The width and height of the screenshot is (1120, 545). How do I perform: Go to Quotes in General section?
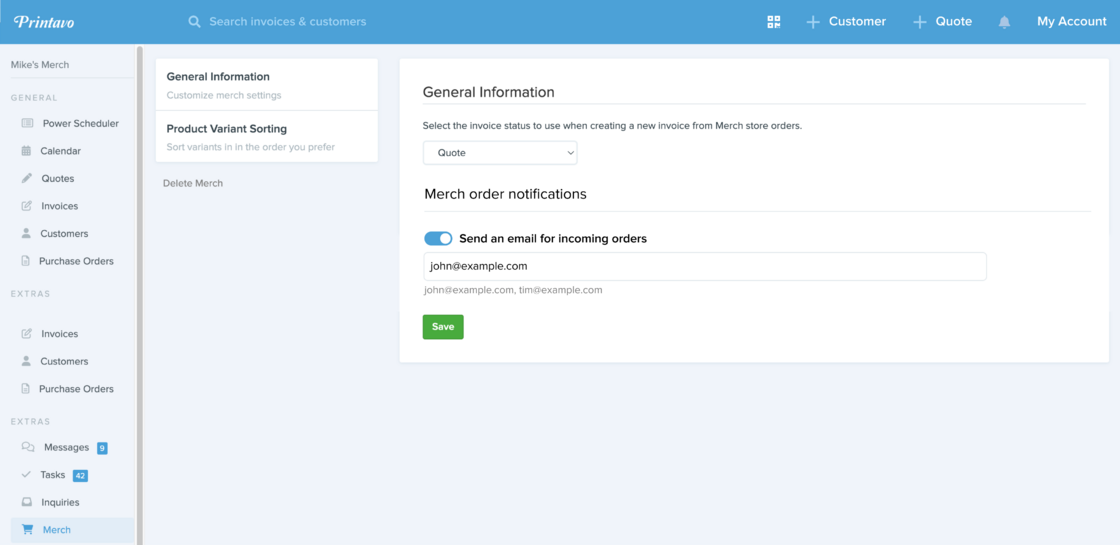[x=57, y=178]
